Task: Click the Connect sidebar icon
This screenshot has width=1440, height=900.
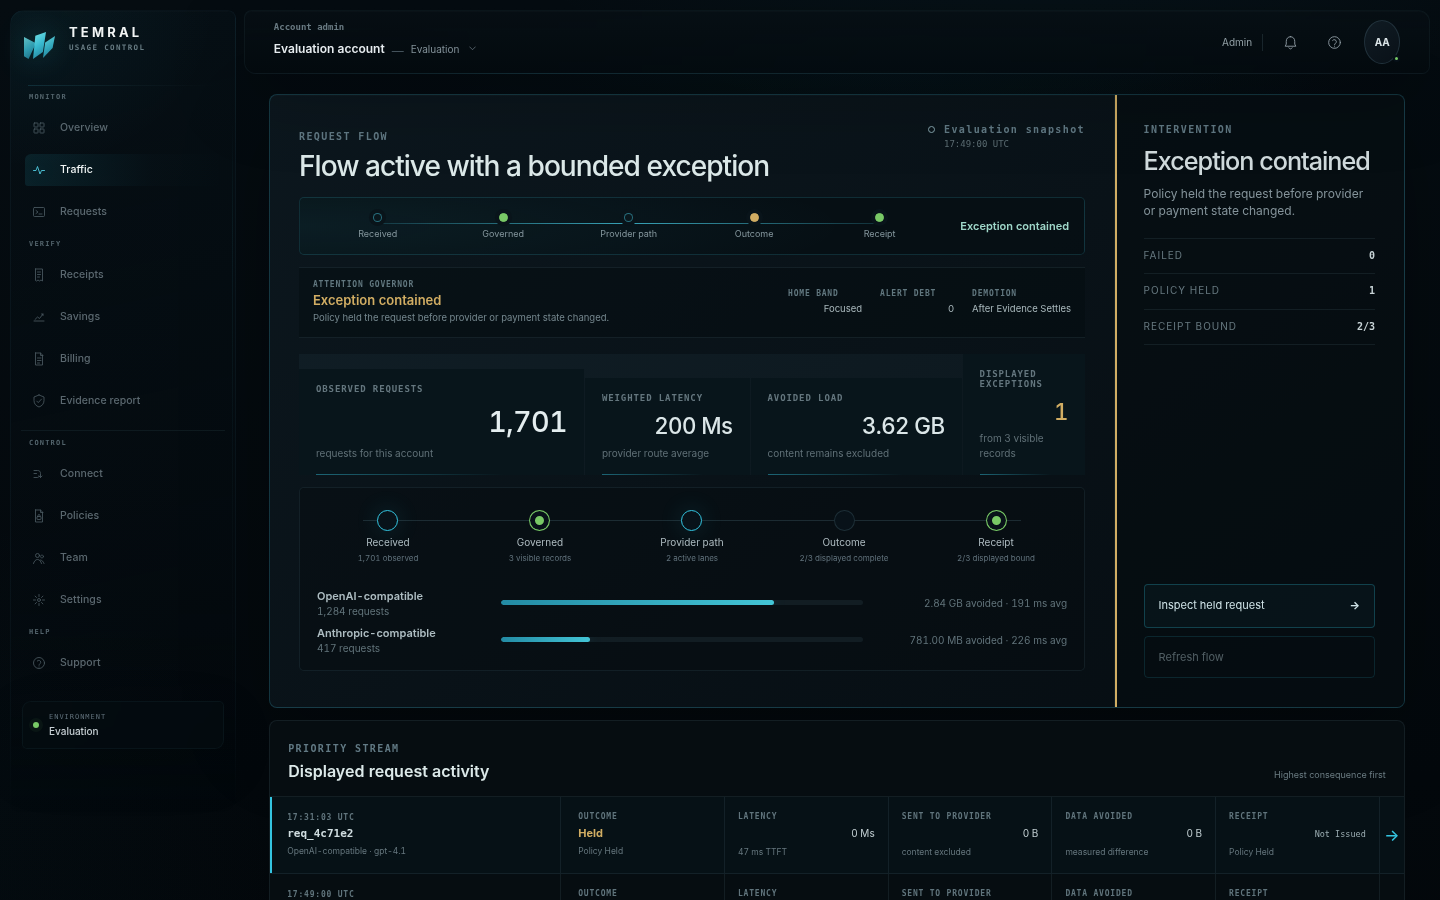Action: tap(39, 474)
